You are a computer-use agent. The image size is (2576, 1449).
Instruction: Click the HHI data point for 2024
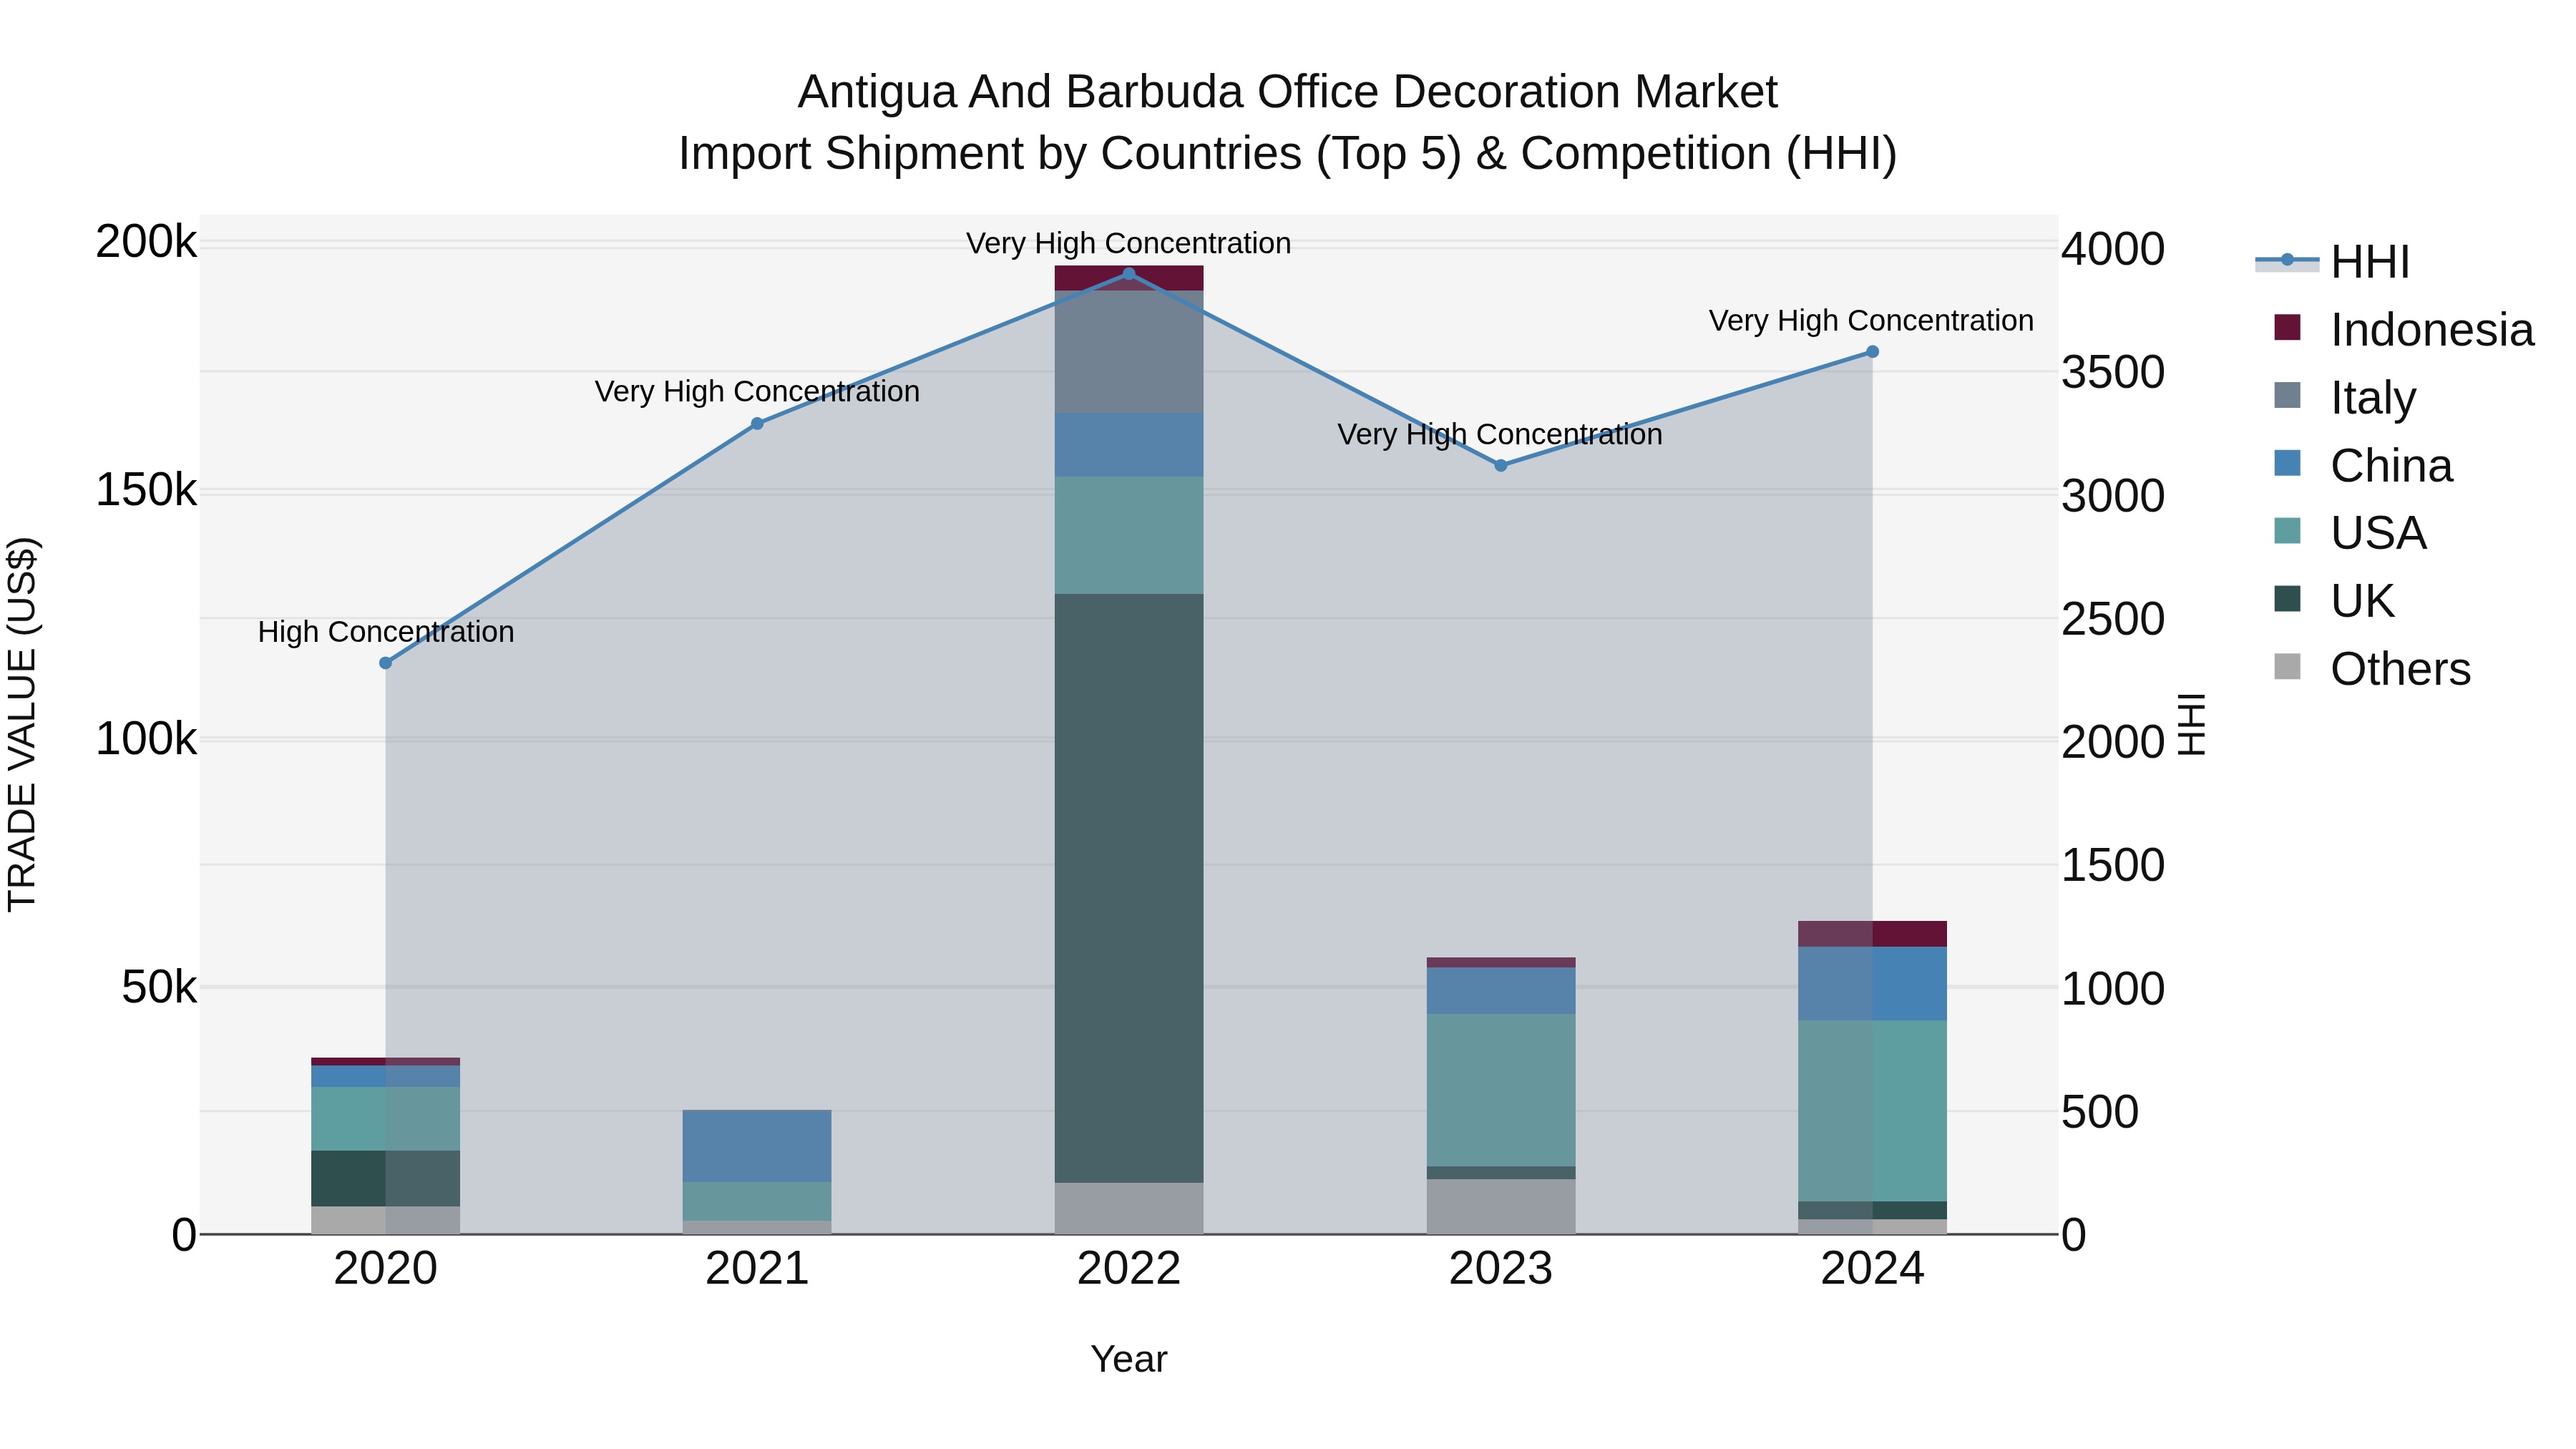pyautogui.click(x=1873, y=352)
